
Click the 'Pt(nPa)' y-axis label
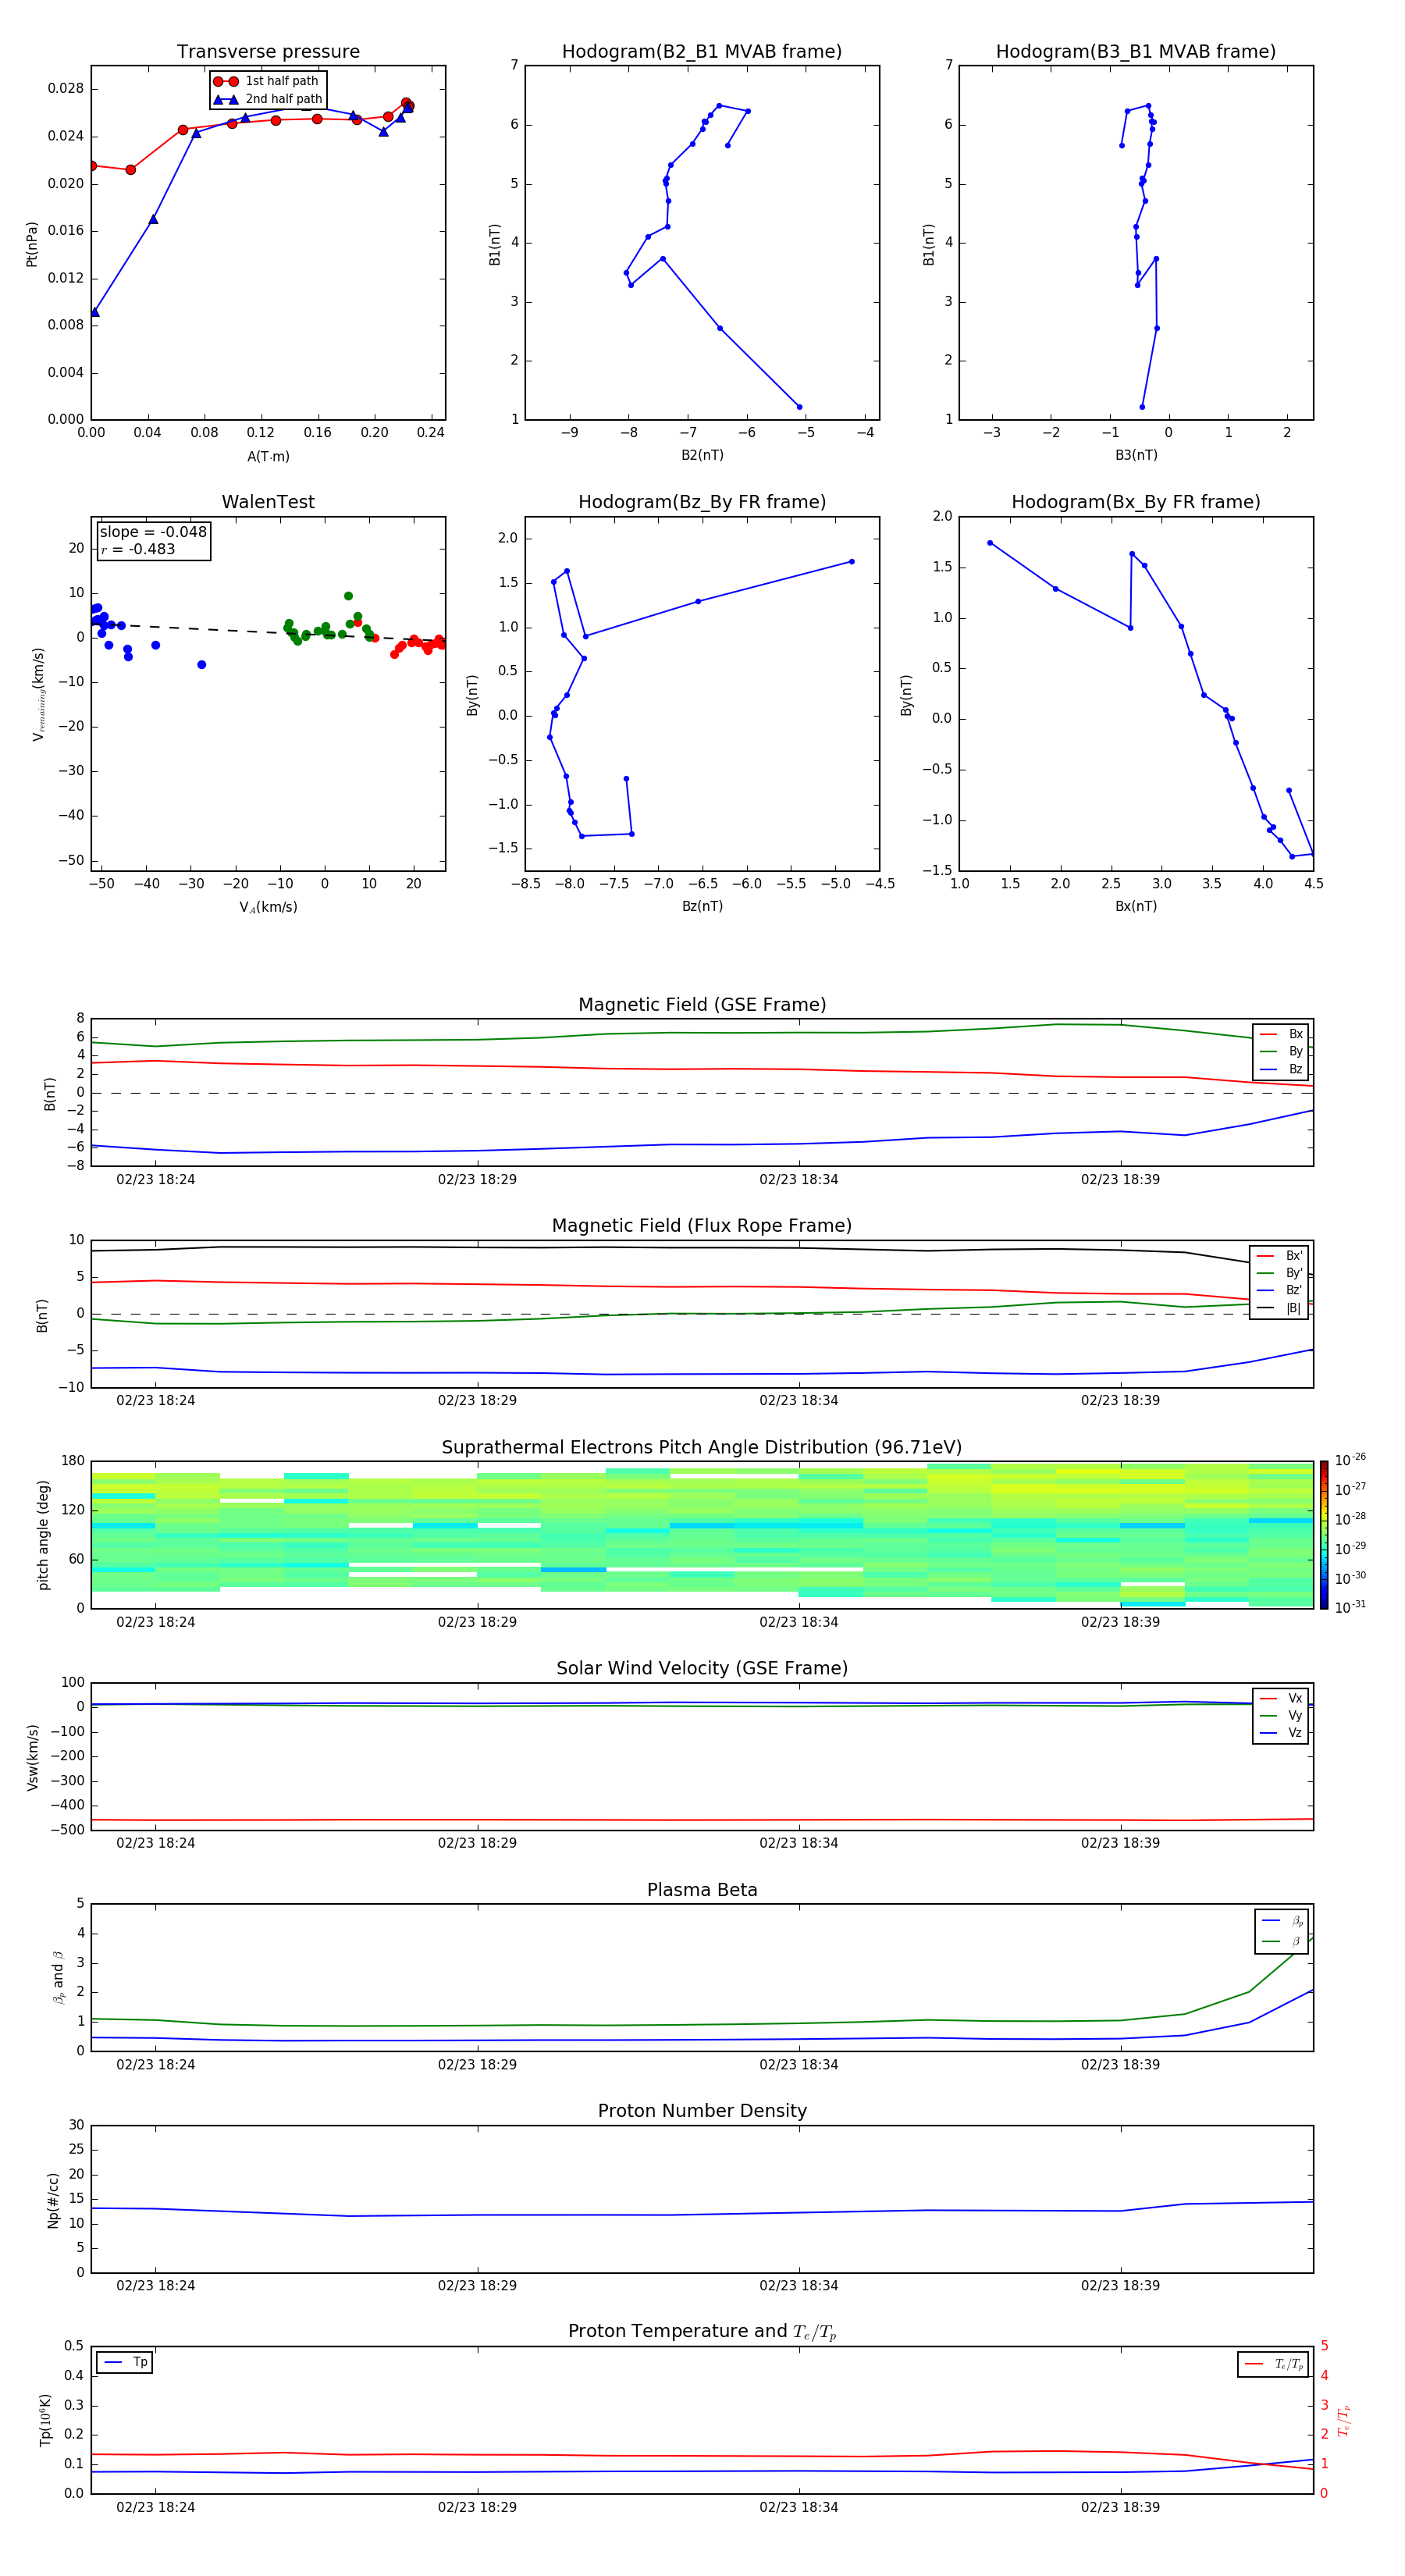tap(32, 243)
